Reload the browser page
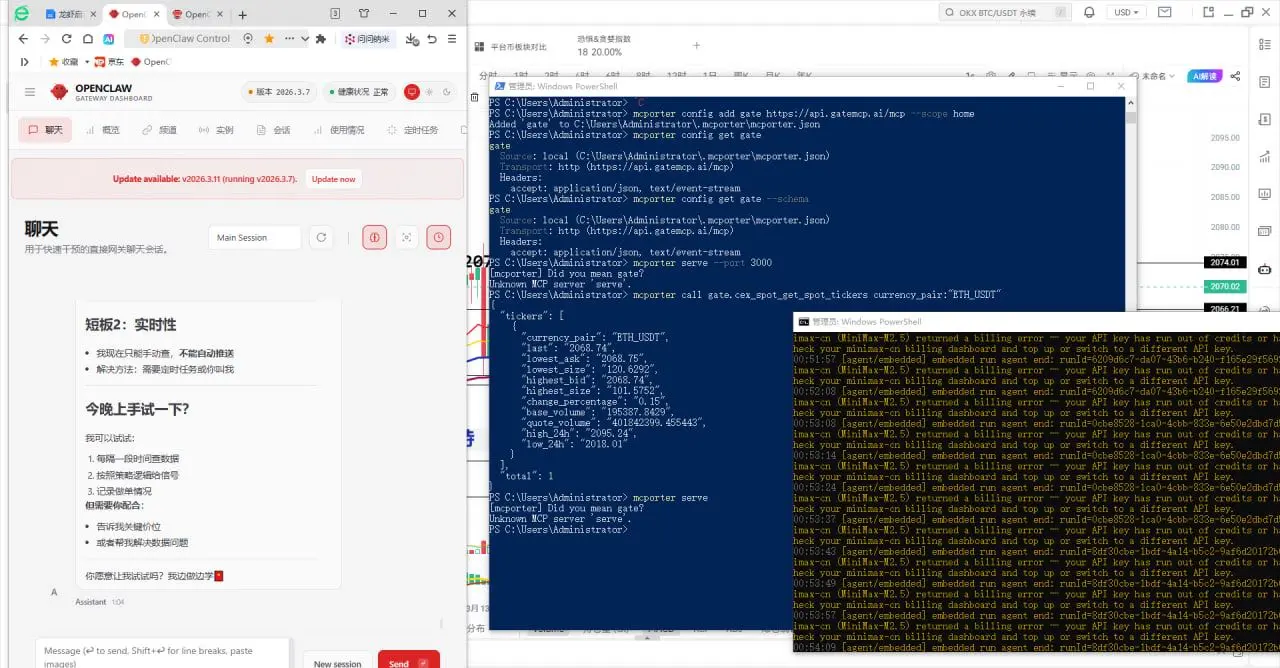 tap(67, 38)
